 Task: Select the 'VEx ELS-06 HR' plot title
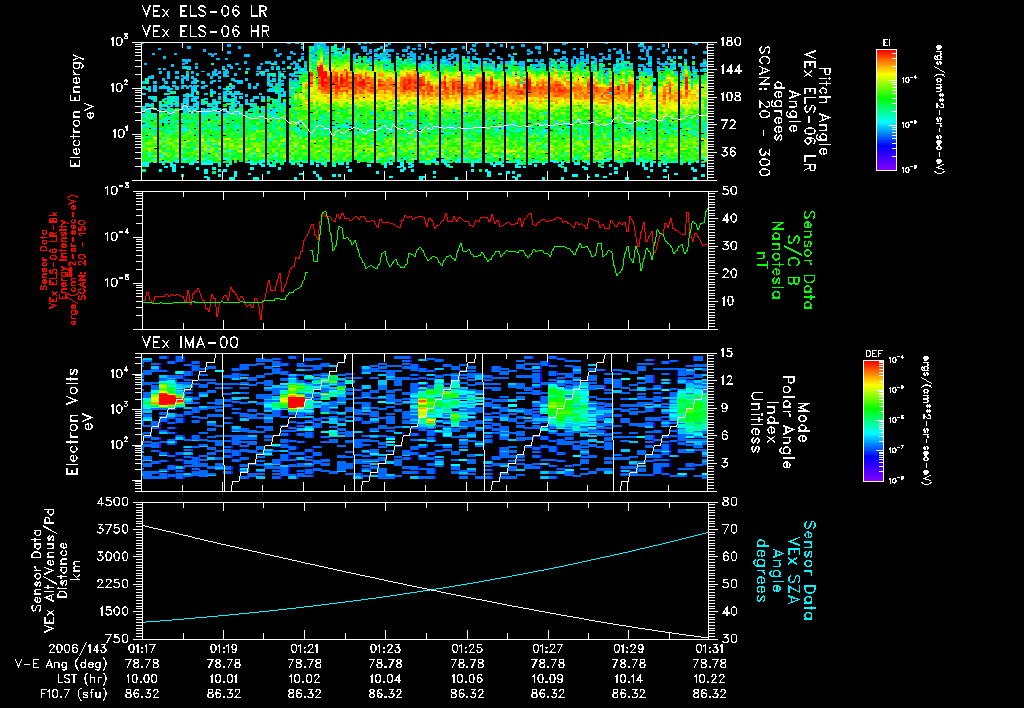pyautogui.click(x=206, y=31)
